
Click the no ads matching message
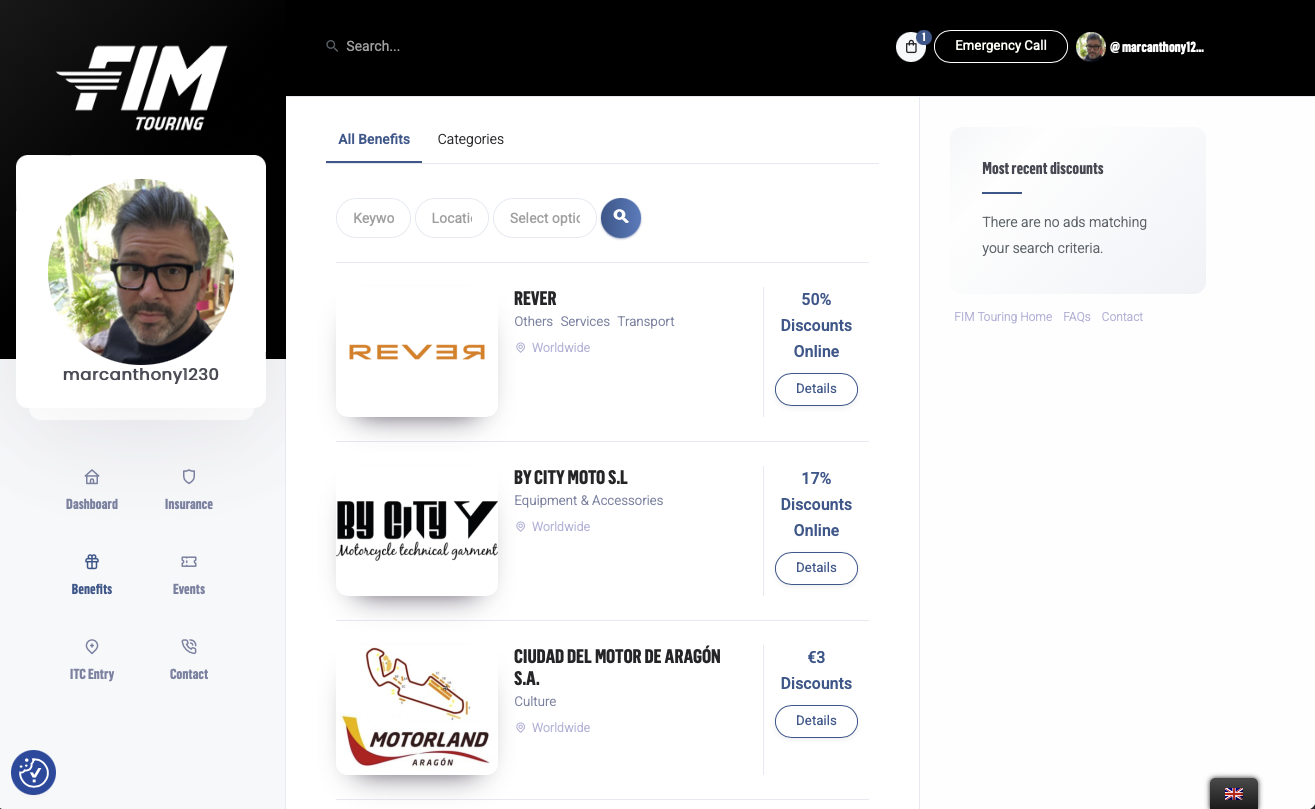pyautogui.click(x=1065, y=235)
